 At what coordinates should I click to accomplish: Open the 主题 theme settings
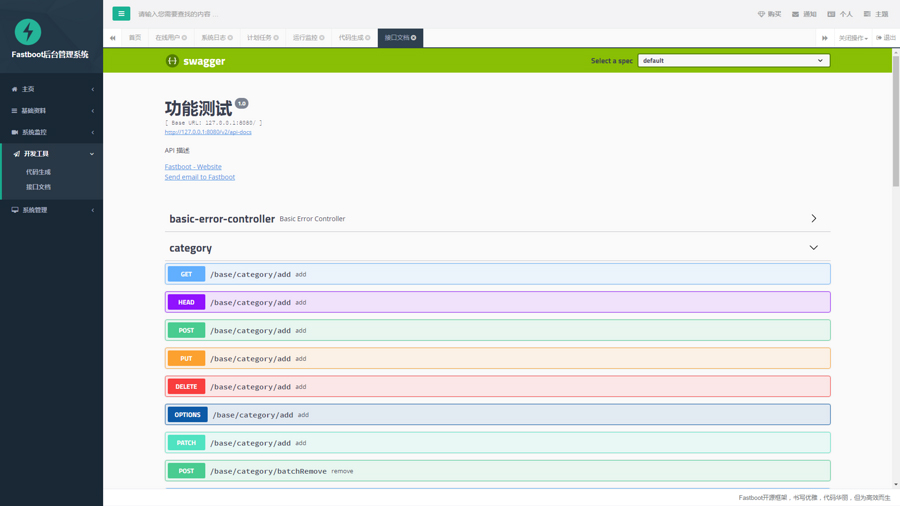pyautogui.click(x=875, y=14)
